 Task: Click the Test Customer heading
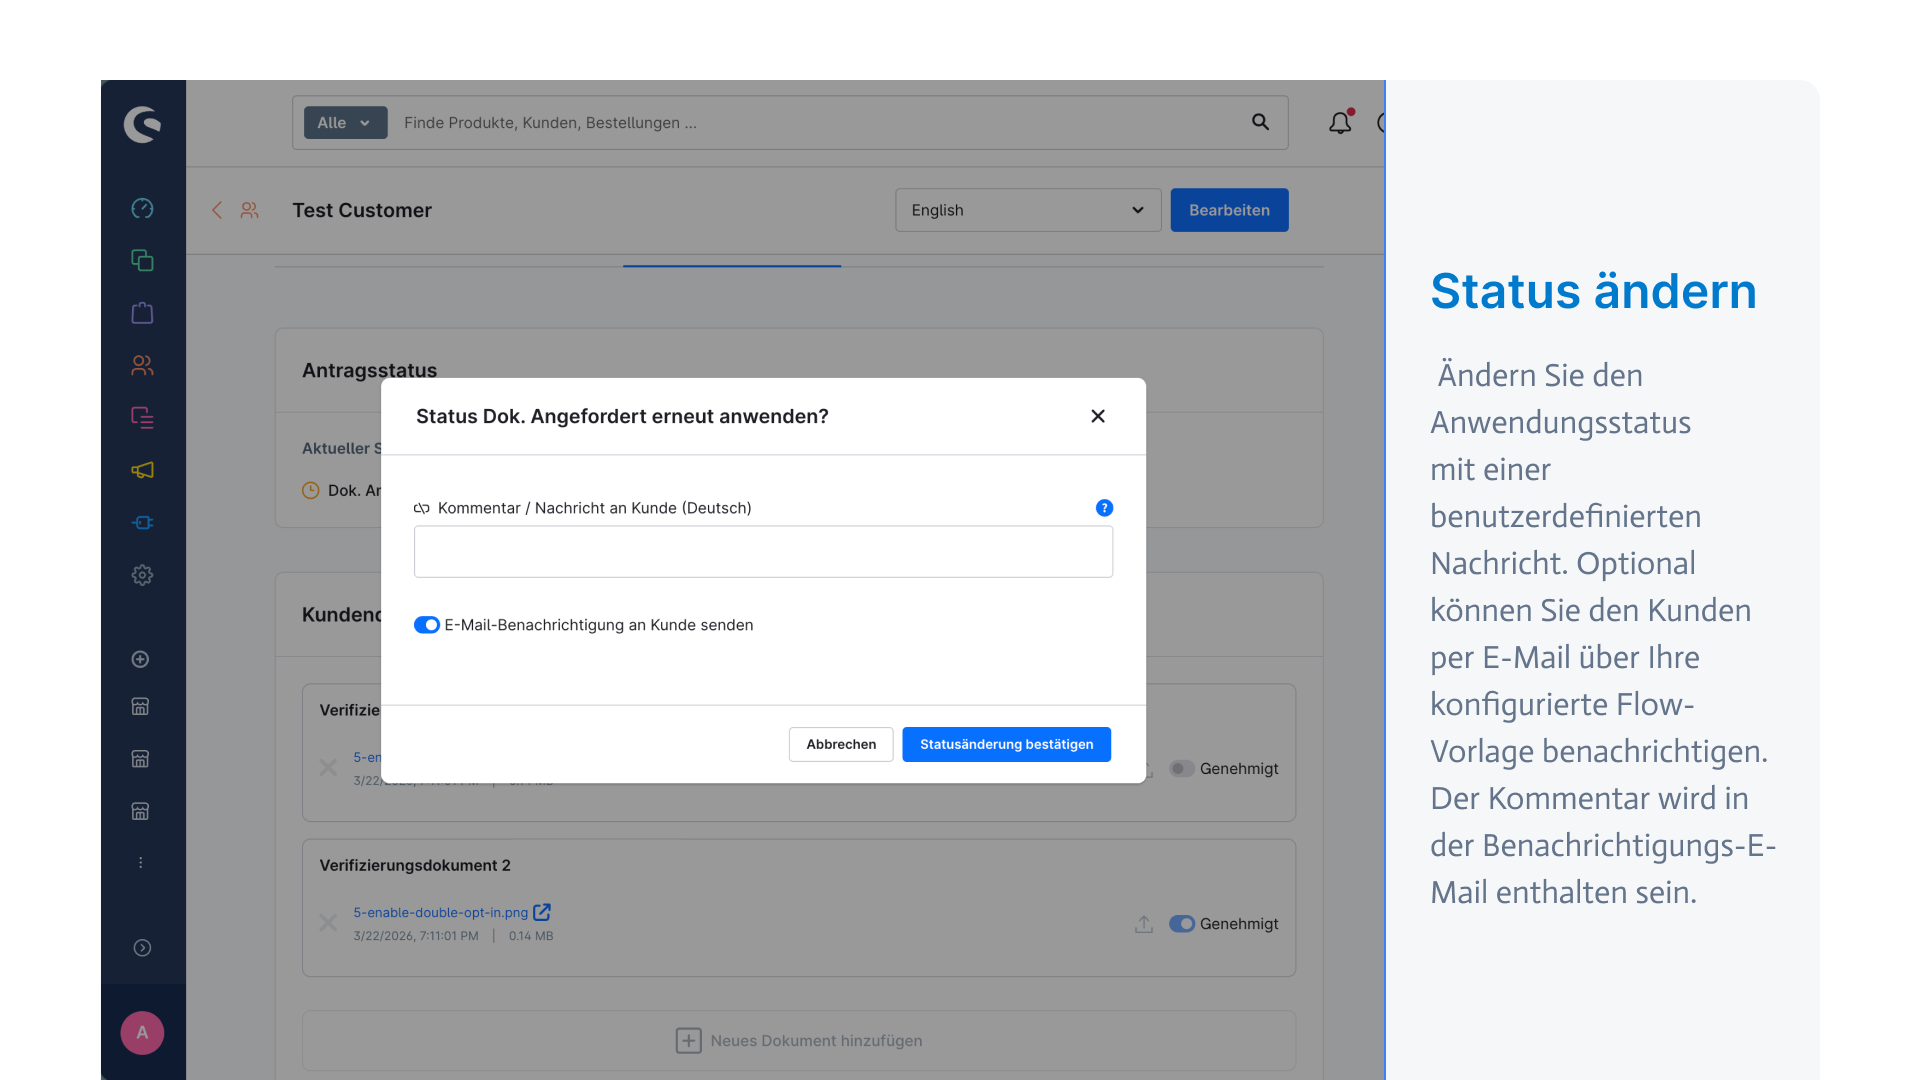(x=362, y=210)
